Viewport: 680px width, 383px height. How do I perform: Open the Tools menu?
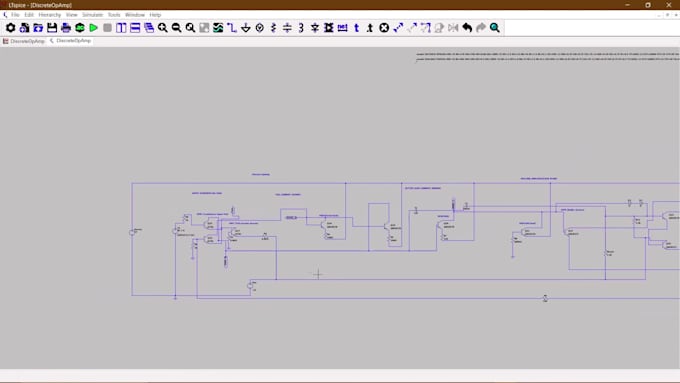coord(114,15)
